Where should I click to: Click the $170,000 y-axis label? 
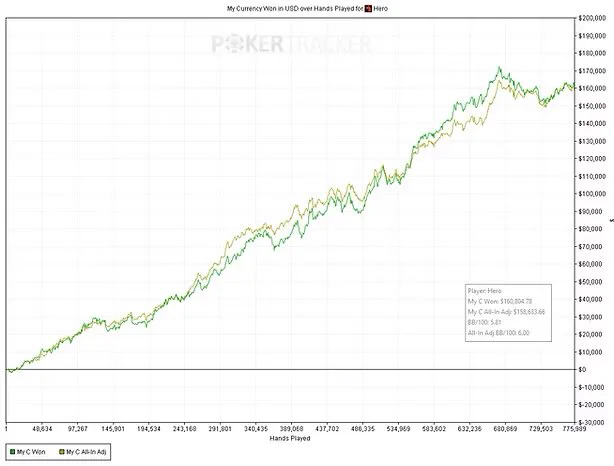coord(591,71)
